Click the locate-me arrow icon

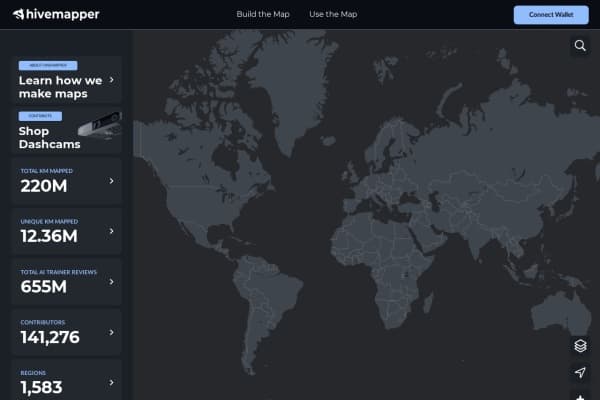pos(580,372)
